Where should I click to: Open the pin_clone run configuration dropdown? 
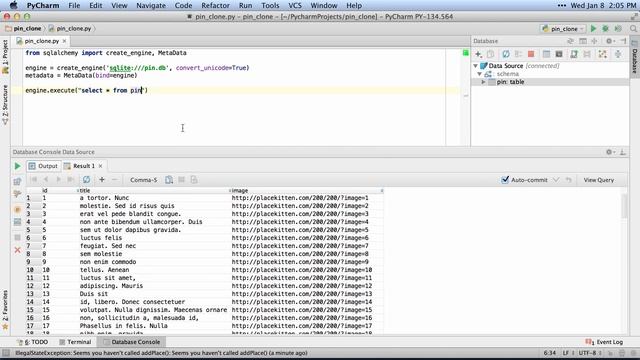(x=563, y=29)
